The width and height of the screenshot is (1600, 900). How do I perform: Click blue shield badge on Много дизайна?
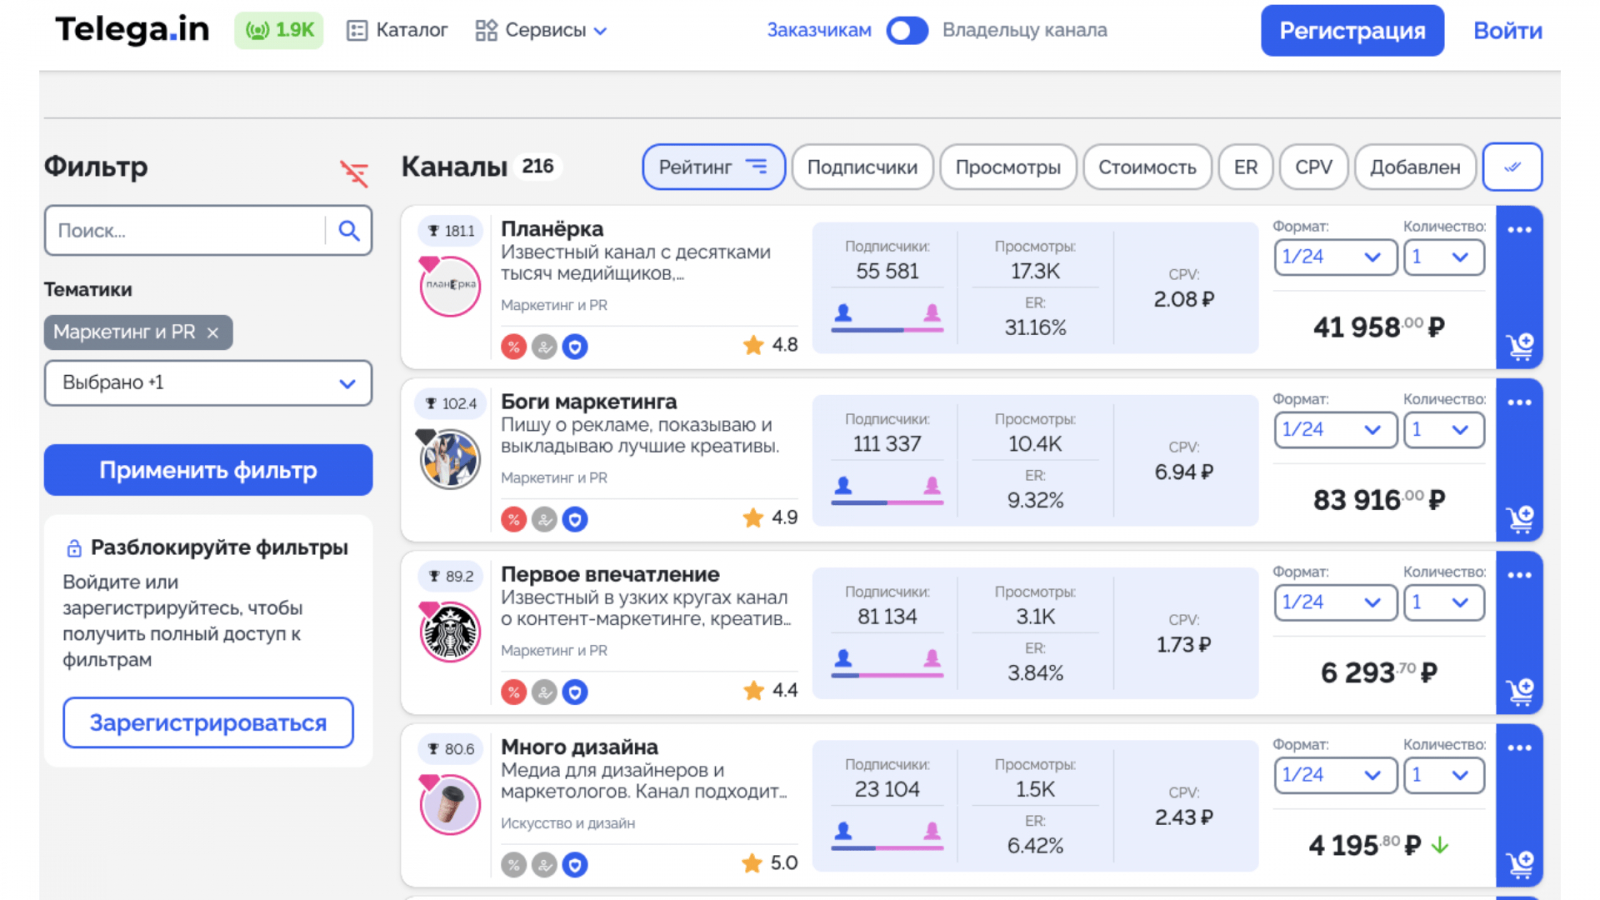click(575, 865)
